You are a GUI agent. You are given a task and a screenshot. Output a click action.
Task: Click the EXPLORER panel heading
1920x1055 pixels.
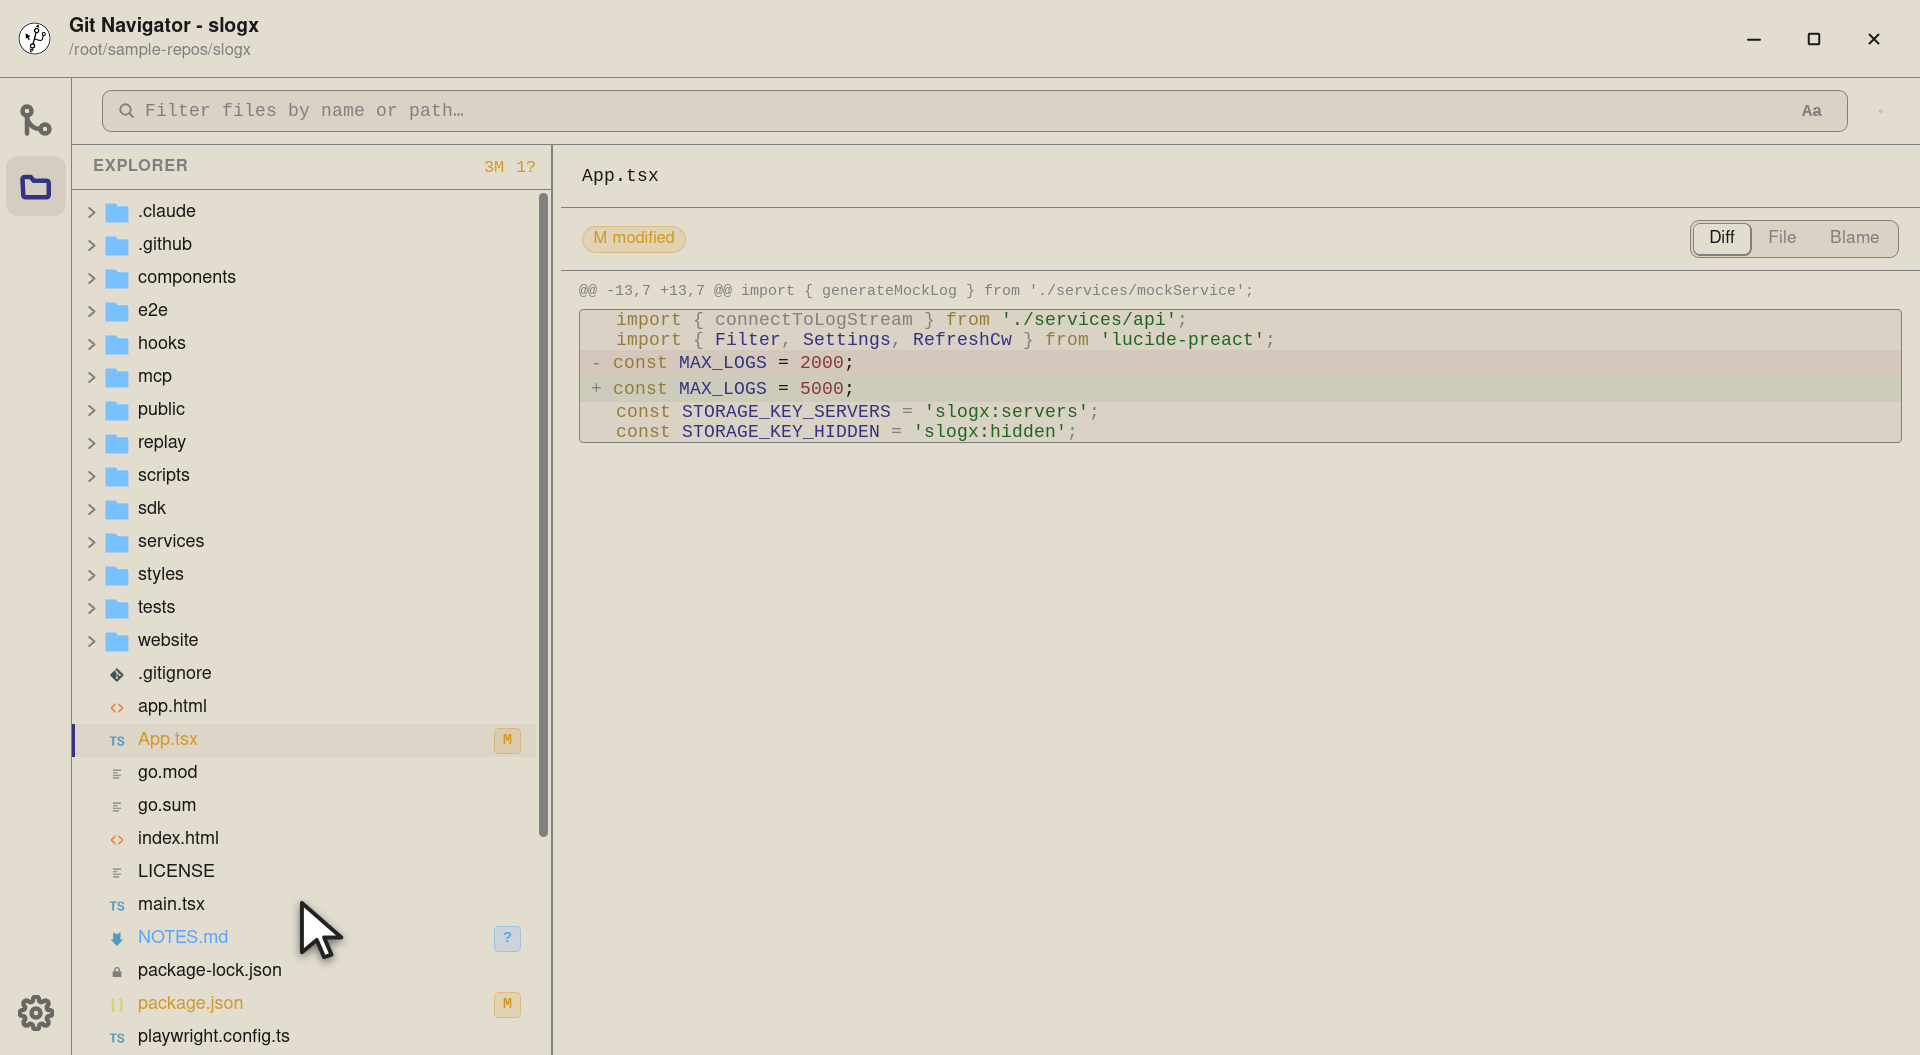pos(140,166)
